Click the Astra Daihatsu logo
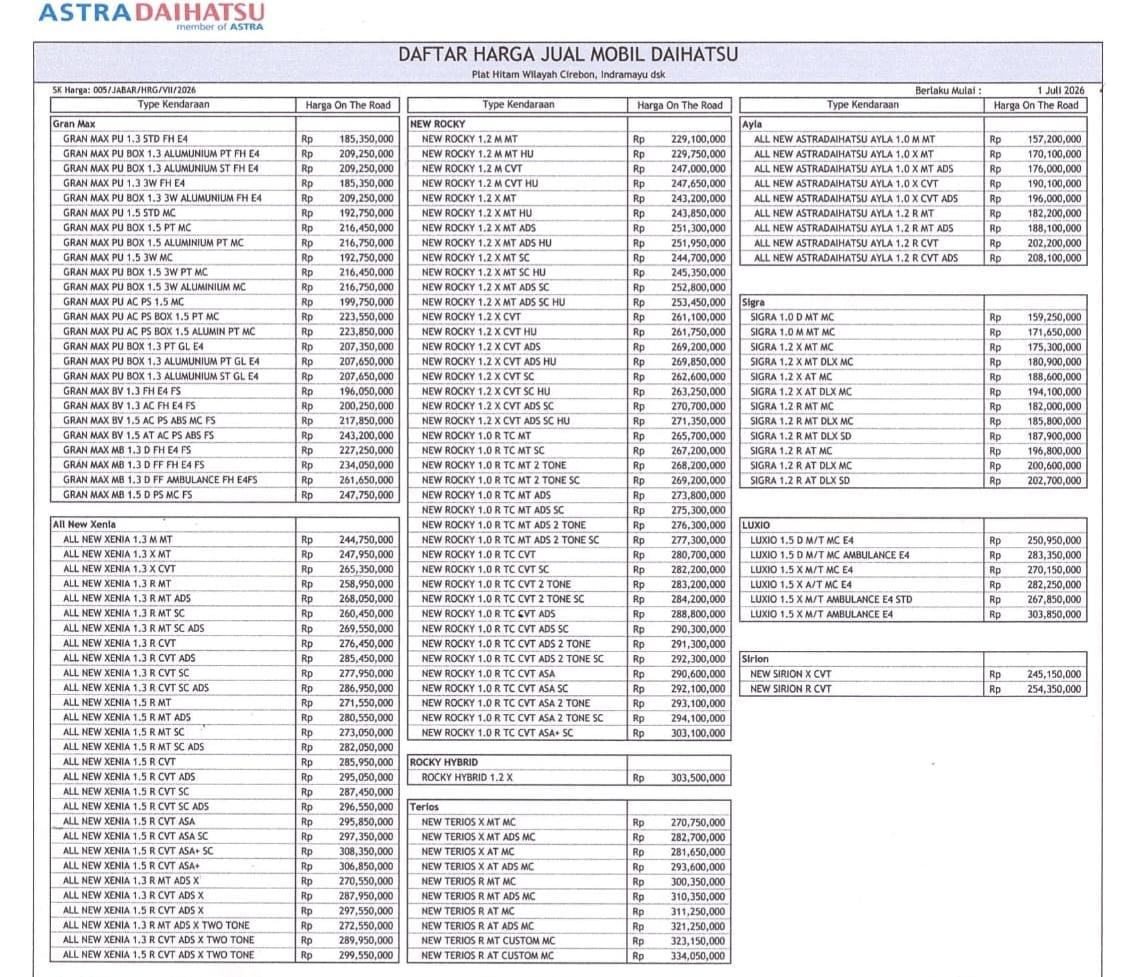The image size is (1140, 977). (x=150, y=15)
